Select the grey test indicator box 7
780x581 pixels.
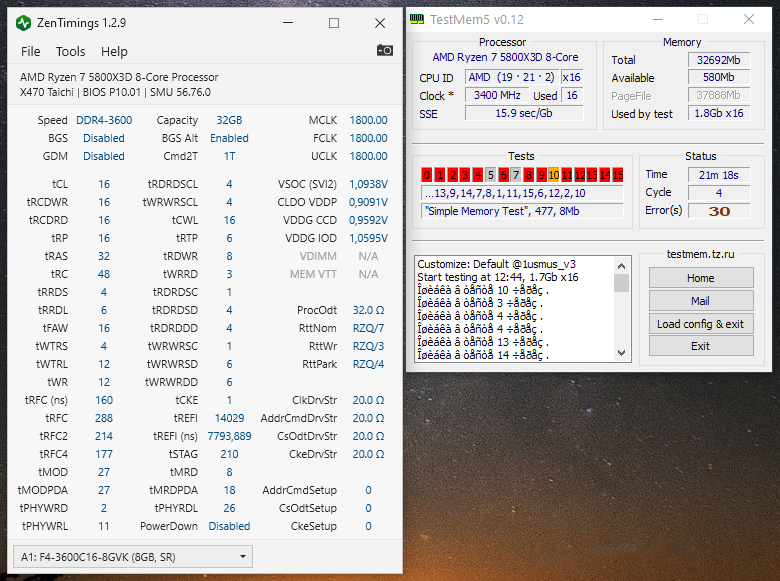tap(516, 175)
